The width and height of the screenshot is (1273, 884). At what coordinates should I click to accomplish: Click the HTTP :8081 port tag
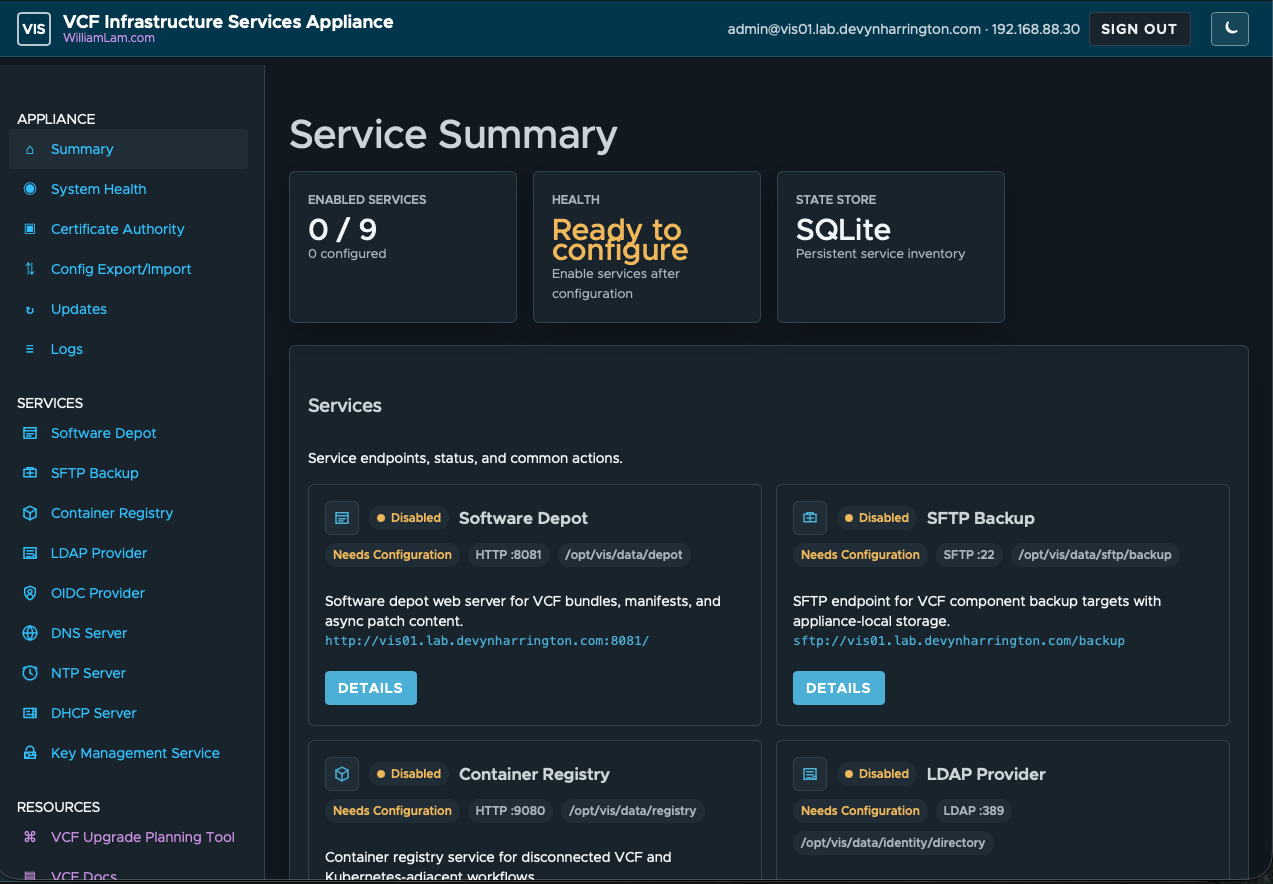[x=508, y=555]
